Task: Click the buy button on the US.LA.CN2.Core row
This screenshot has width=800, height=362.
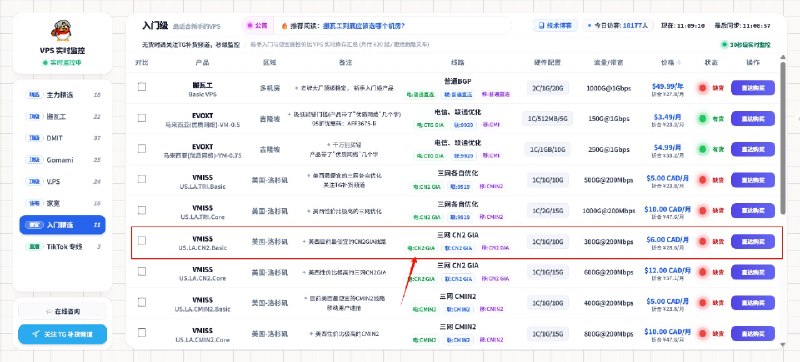Action: tap(753, 272)
